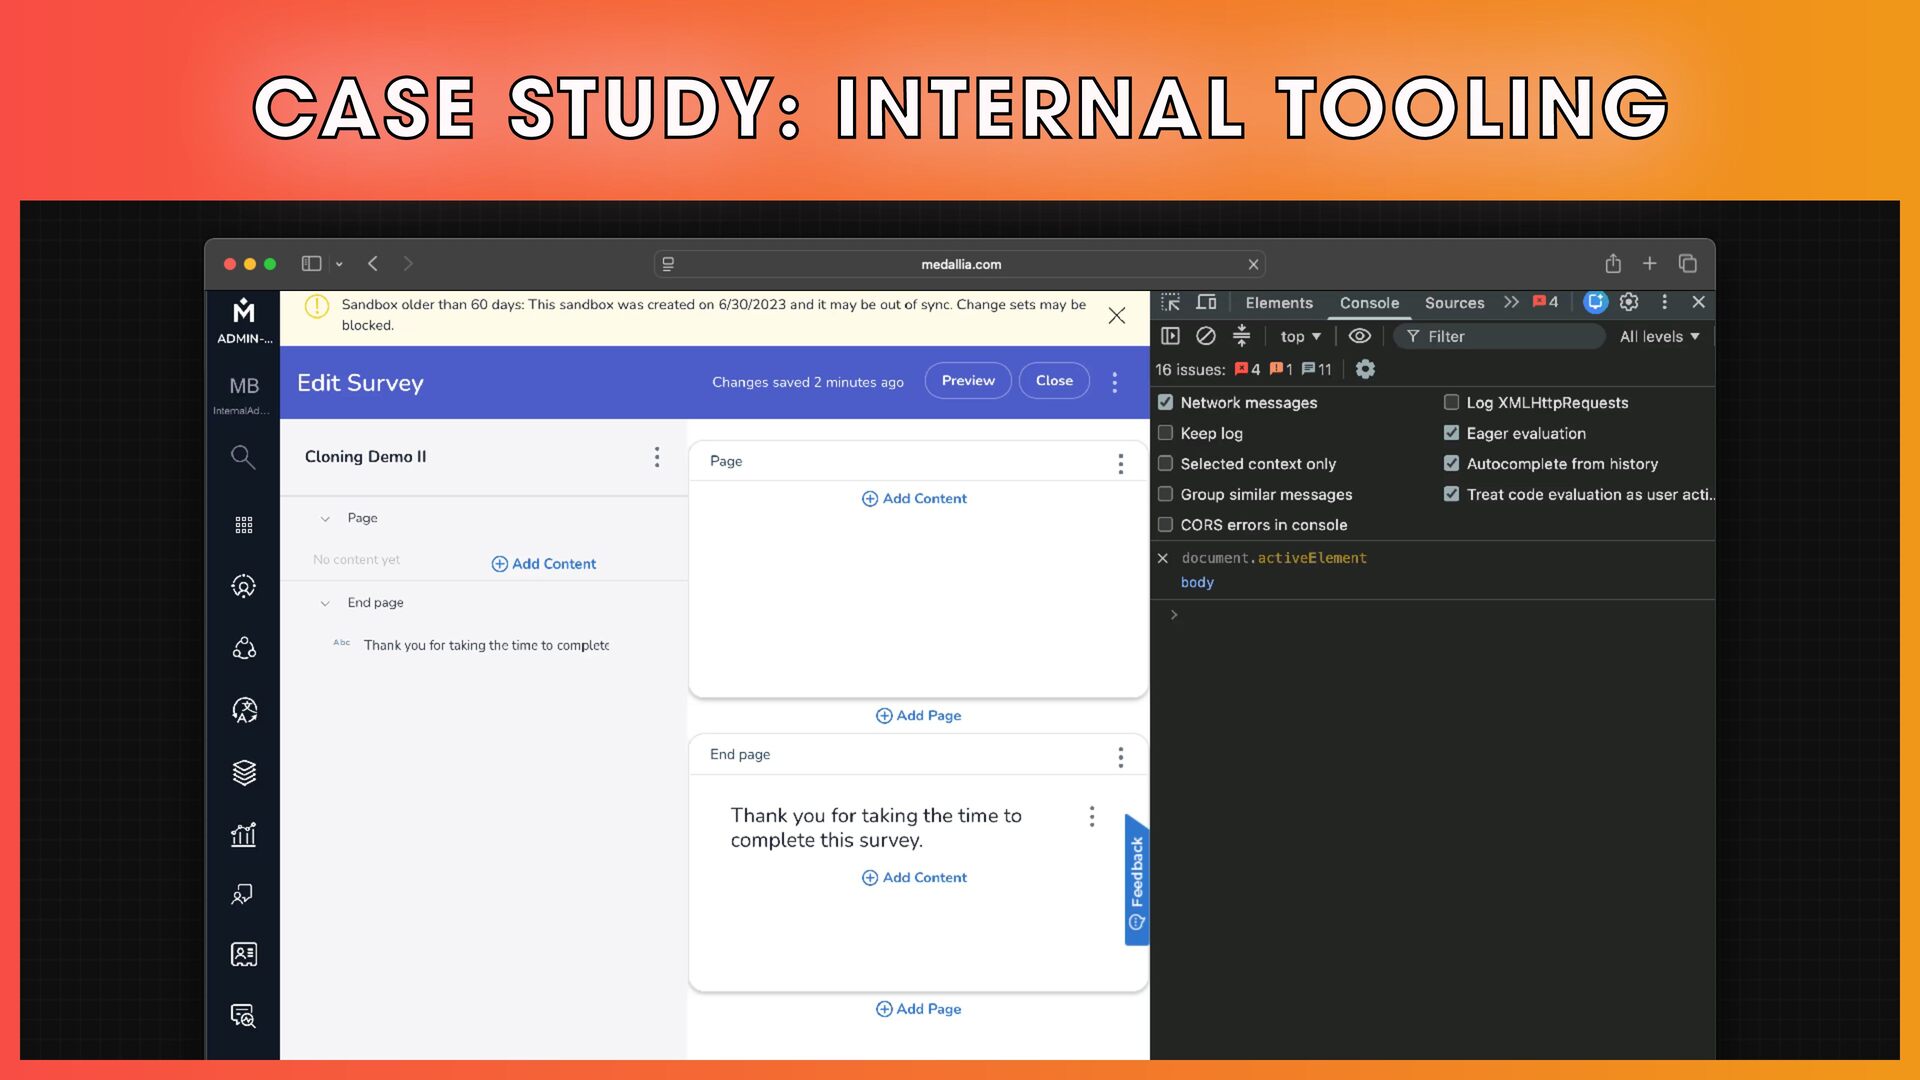Click the DevTools inspect element picker icon
This screenshot has height=1080, width=1920.
click(x=1170, y=302)
